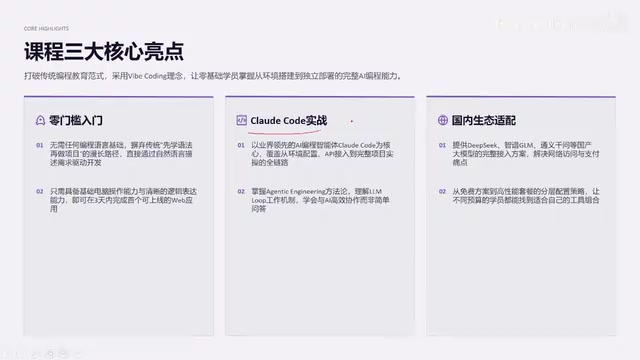Click the rocket icon beside 零门槛入门
Image resolution: width=640 pixels, height=360 pixels.
tap(40, 120)
